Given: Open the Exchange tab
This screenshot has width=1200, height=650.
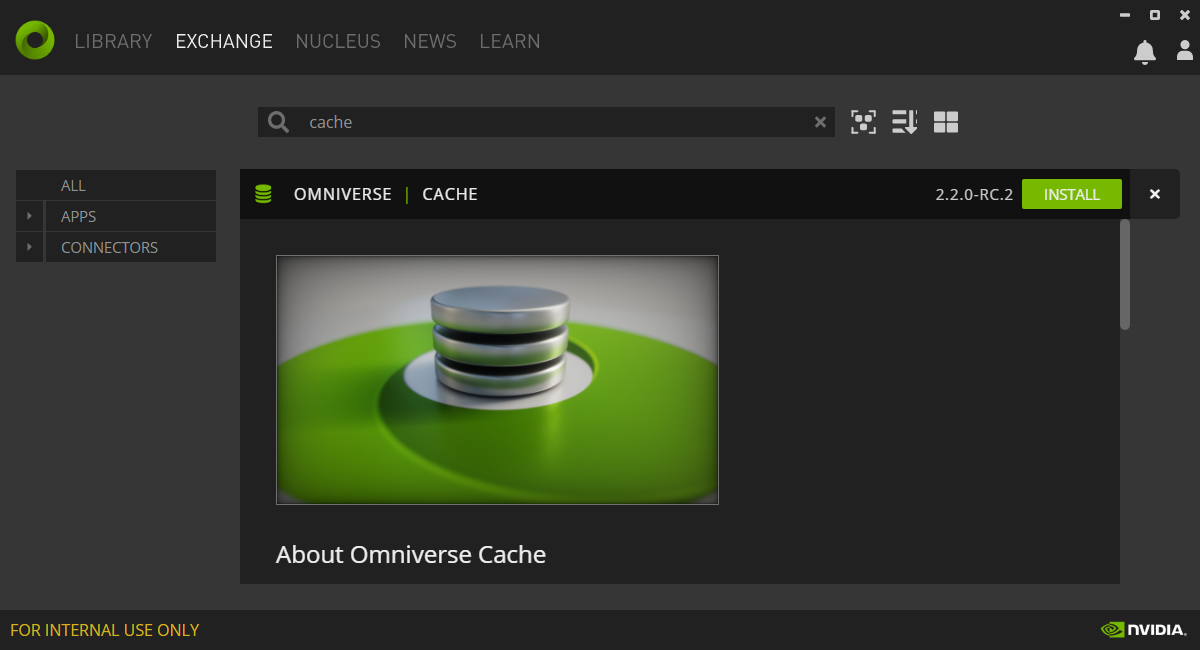Looking at the screenshot, I should [224, 41].
